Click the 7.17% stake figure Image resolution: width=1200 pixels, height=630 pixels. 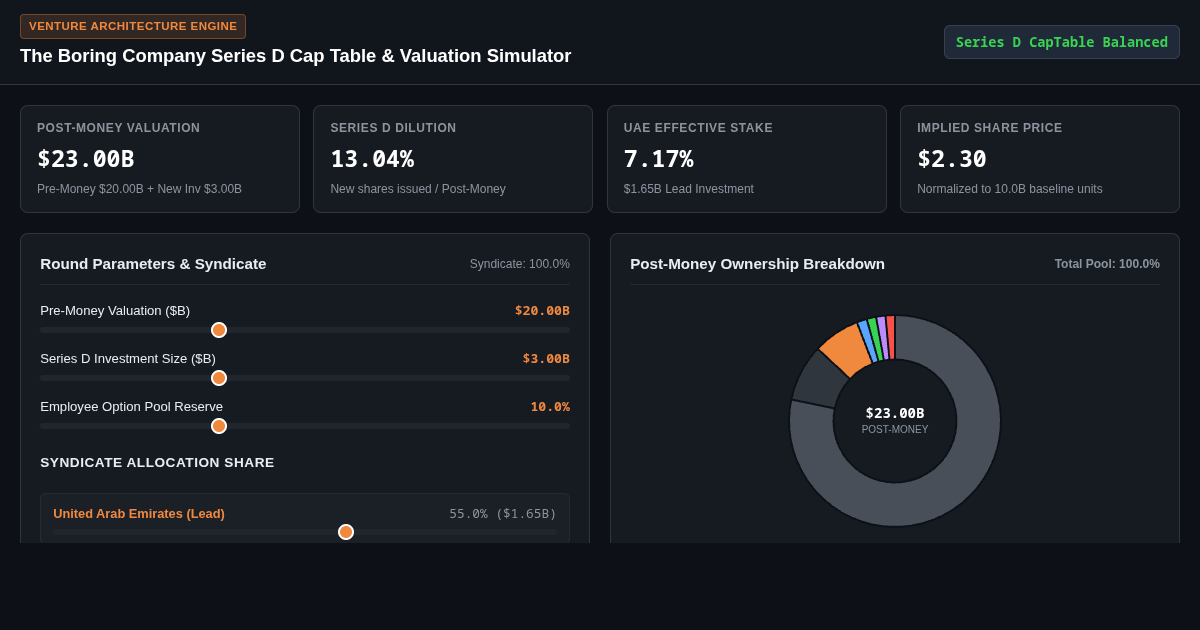(x=658, y=159)
